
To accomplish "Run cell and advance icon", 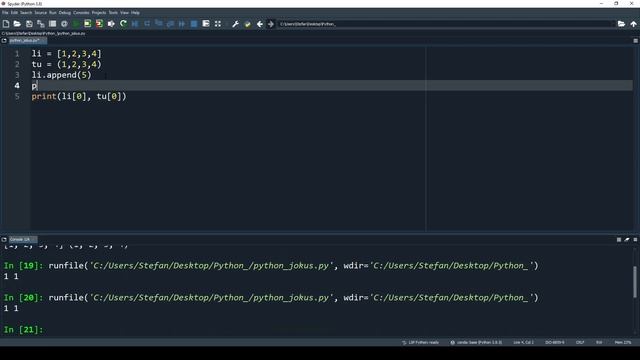I will 99,24.
